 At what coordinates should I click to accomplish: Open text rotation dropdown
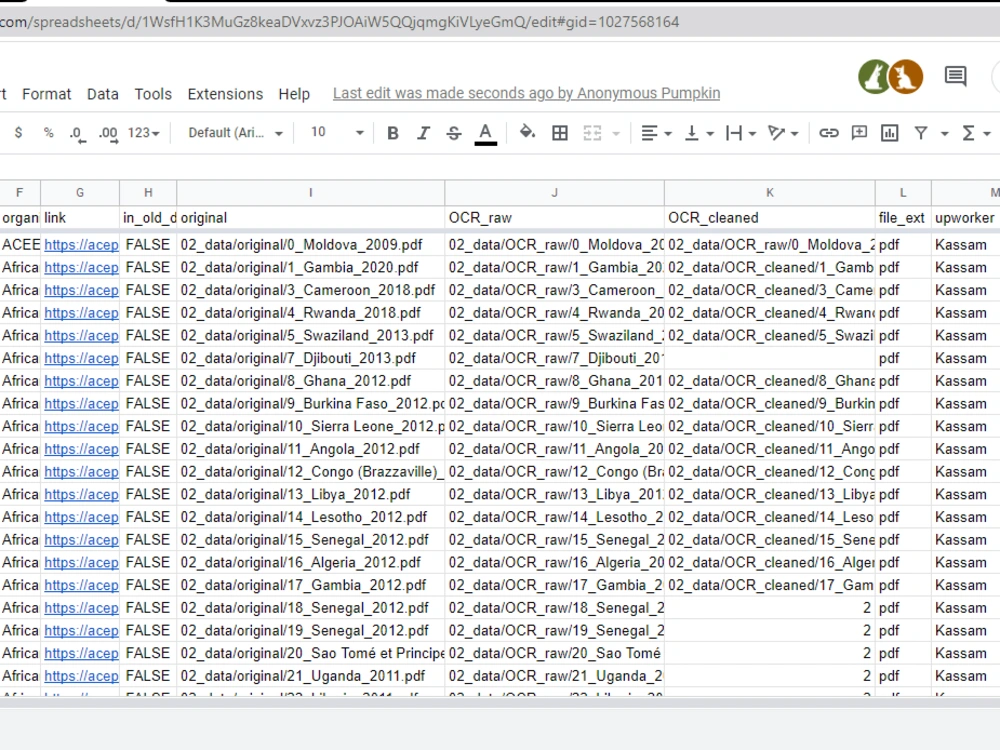(783, 133)
